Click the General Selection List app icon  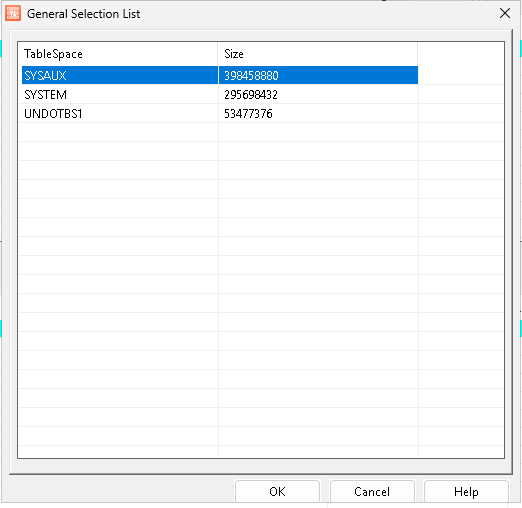pos(13,13)
